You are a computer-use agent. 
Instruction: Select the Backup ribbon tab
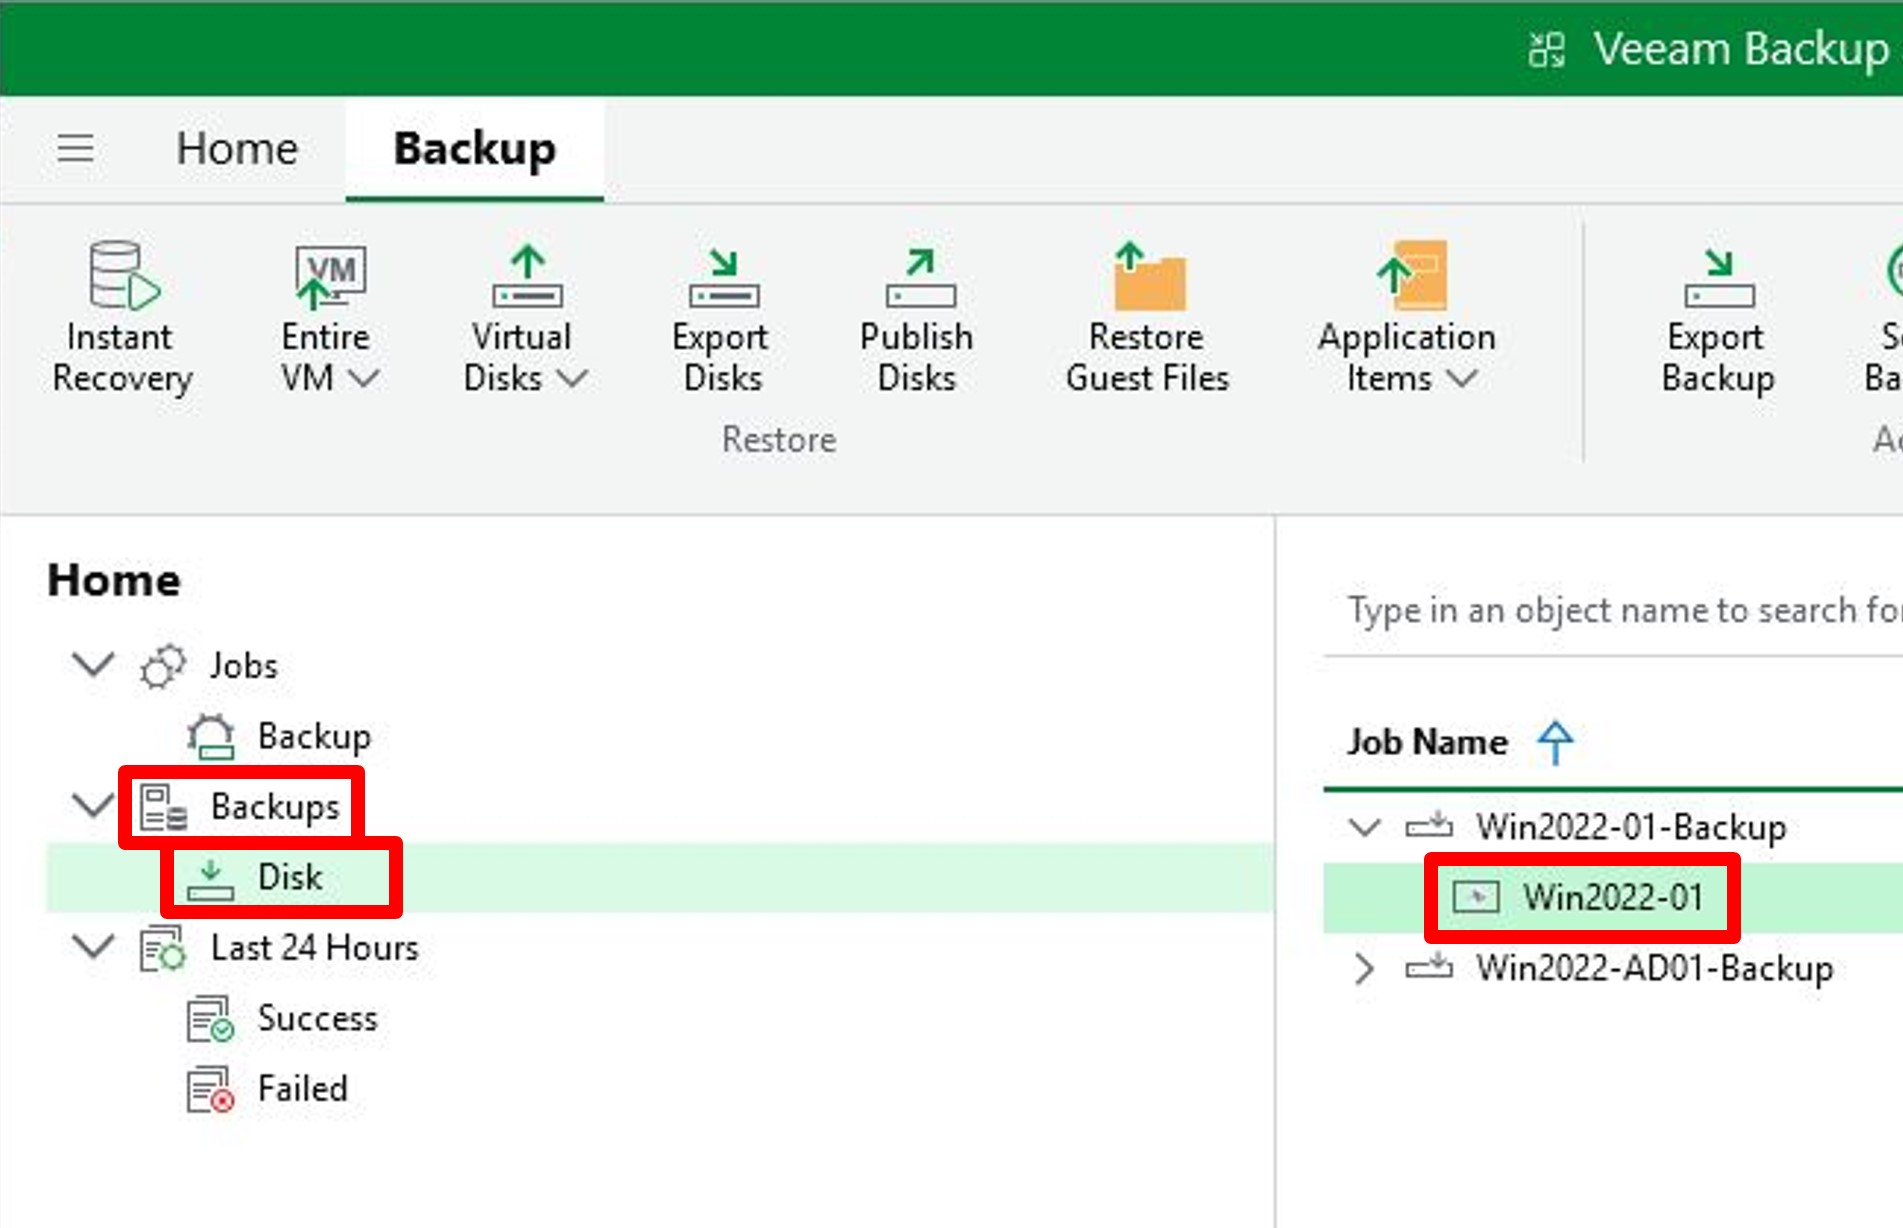tap(475, 149)
